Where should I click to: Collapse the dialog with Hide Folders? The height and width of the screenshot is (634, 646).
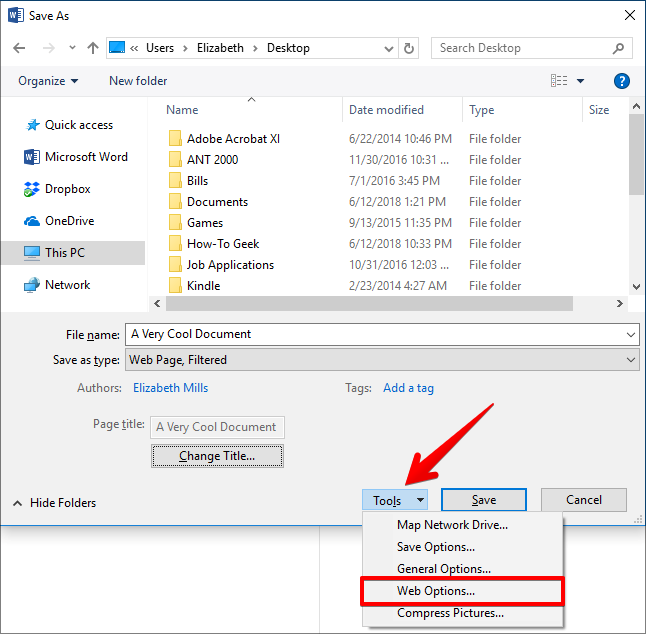tap(54, 503)
